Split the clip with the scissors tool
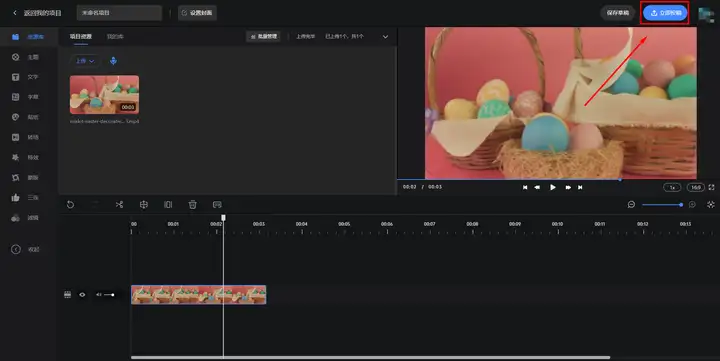This screenshot has height=361, width=720. point(119,205)
